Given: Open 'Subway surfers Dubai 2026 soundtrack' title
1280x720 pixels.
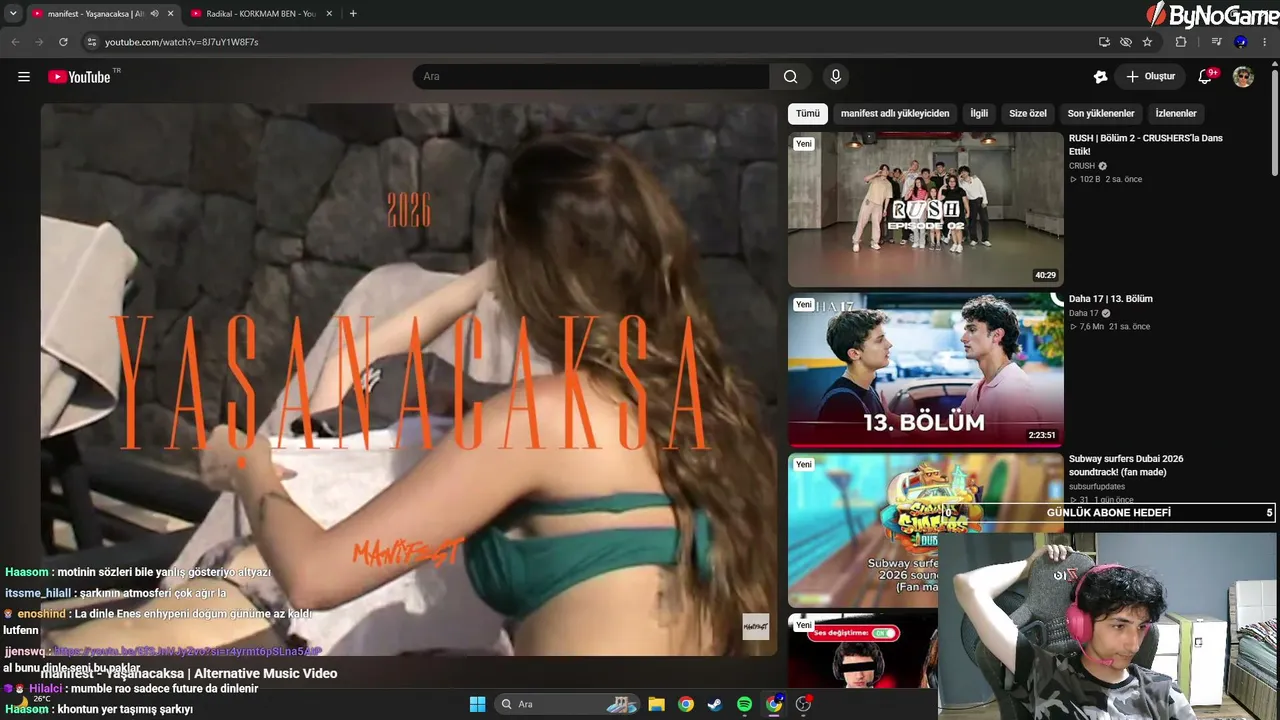Looking at the screenshot, I should (1126, 465).
